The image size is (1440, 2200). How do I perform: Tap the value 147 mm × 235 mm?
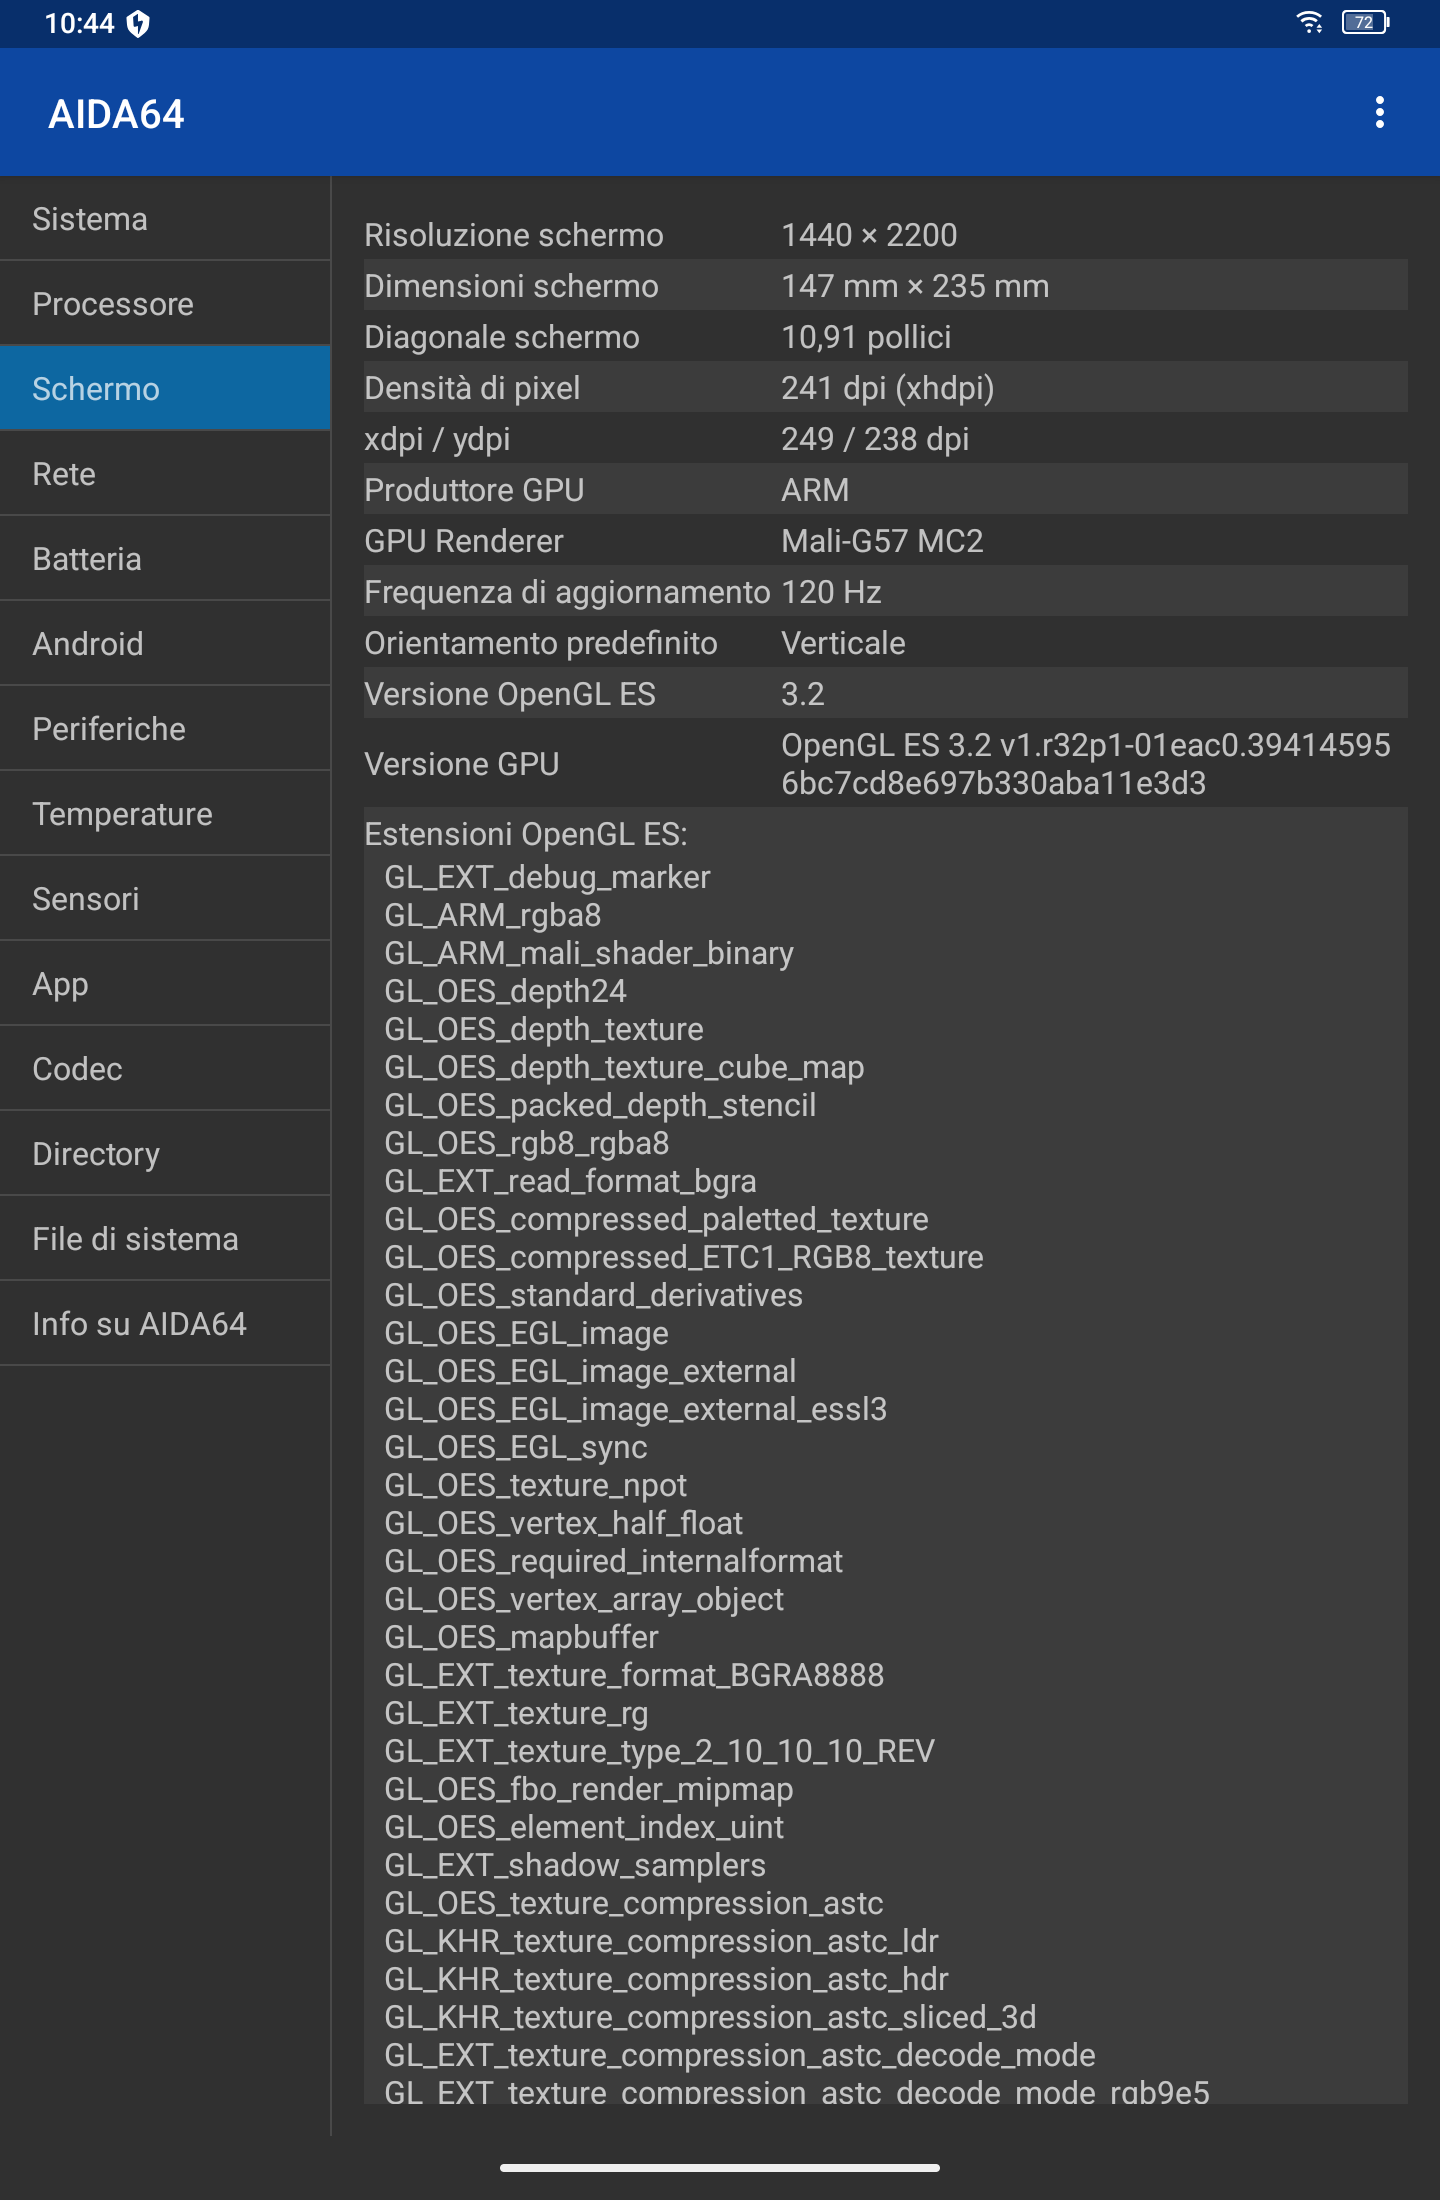[915, 286]
